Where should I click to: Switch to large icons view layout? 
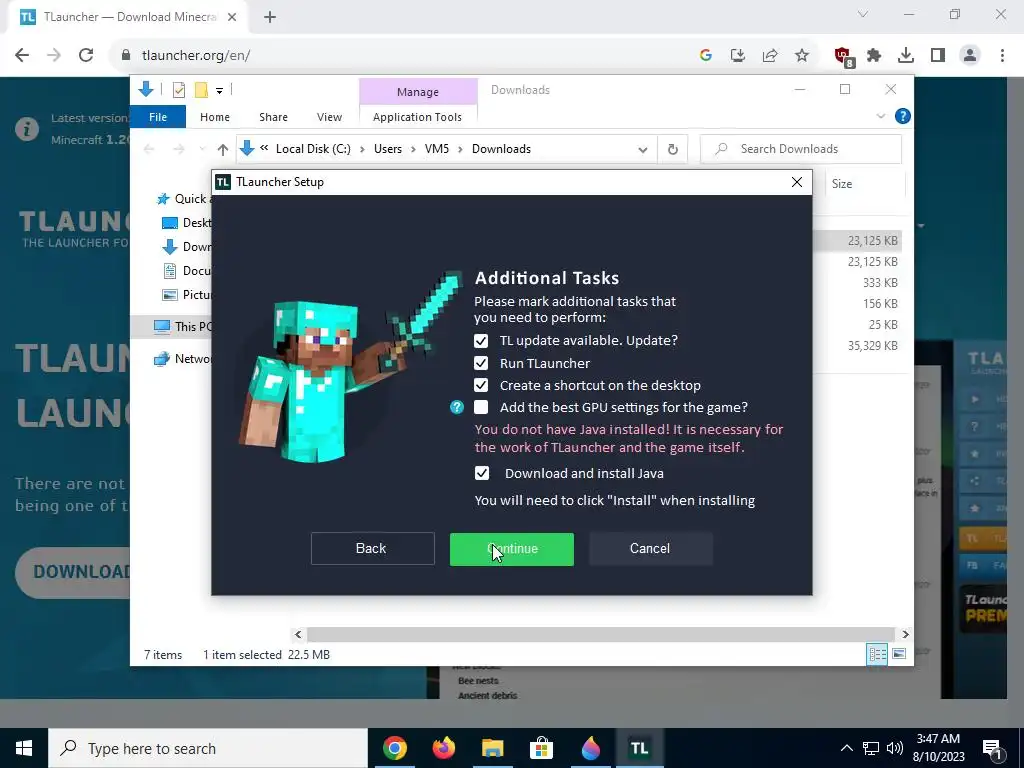(x=899, y=654)
